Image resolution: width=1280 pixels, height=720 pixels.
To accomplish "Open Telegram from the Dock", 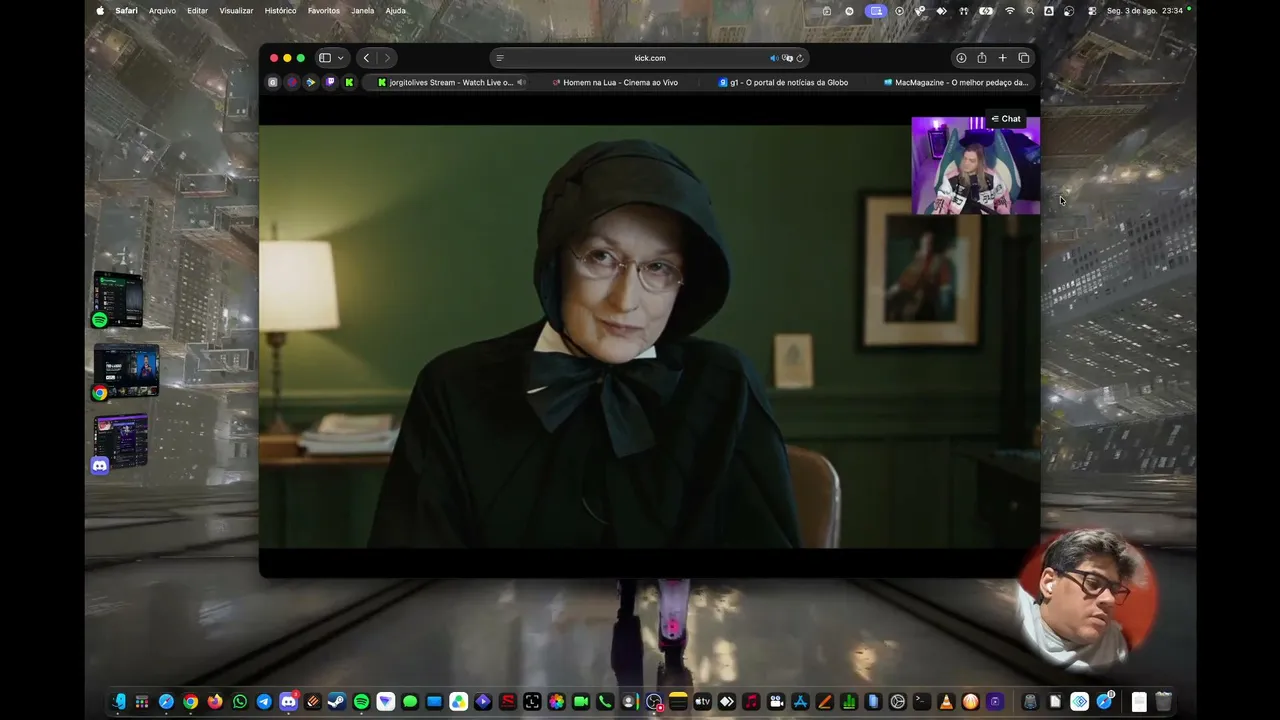I will coord(264,702).
